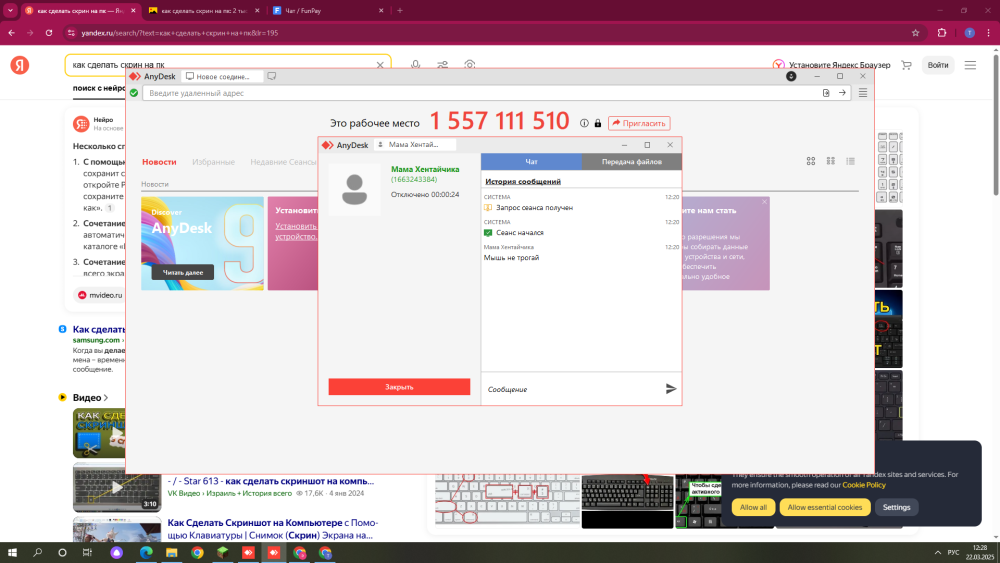Open Microsoft Edge from the taskbar
1000x563 pixels.
pos(146,552)
